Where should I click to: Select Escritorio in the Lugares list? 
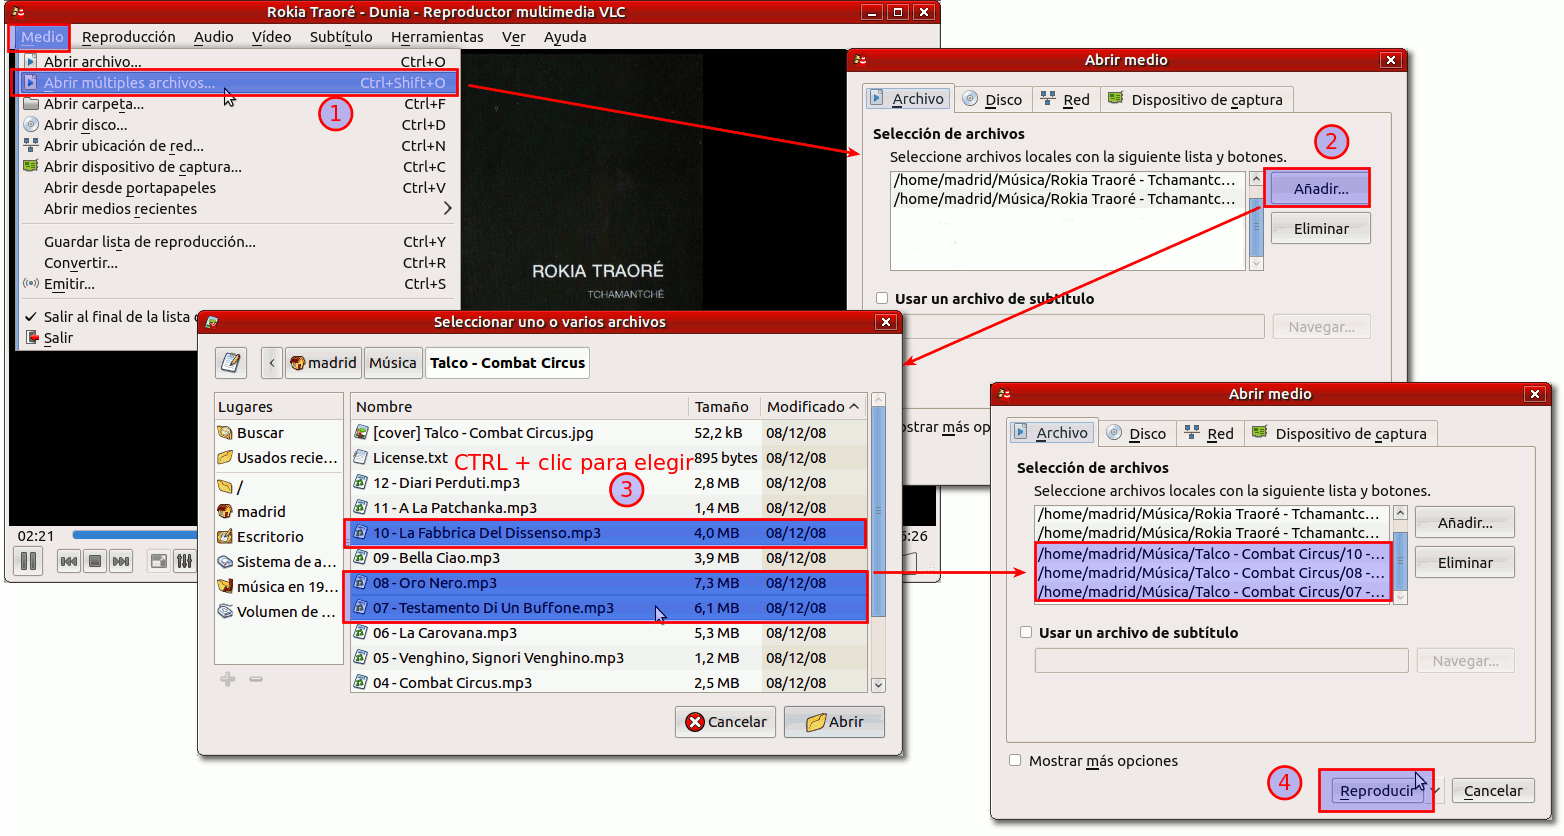click(278, 537)
